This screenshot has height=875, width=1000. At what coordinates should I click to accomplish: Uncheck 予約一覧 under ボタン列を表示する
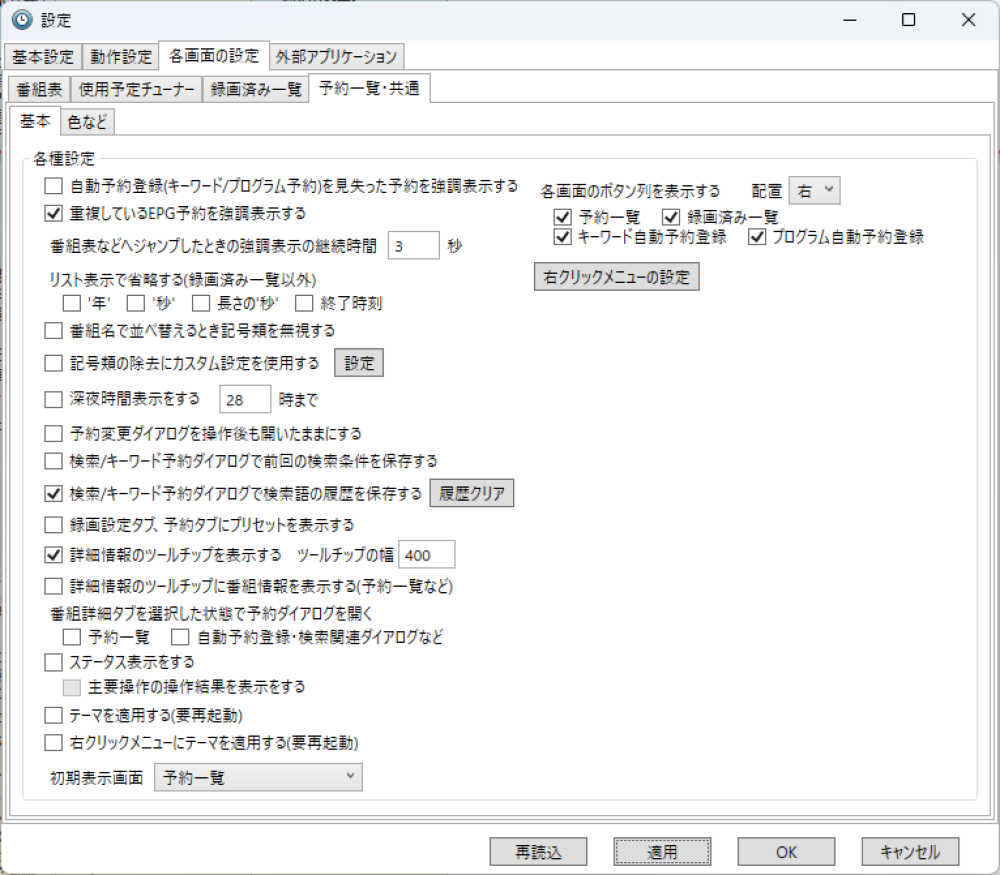click(562, 217)
